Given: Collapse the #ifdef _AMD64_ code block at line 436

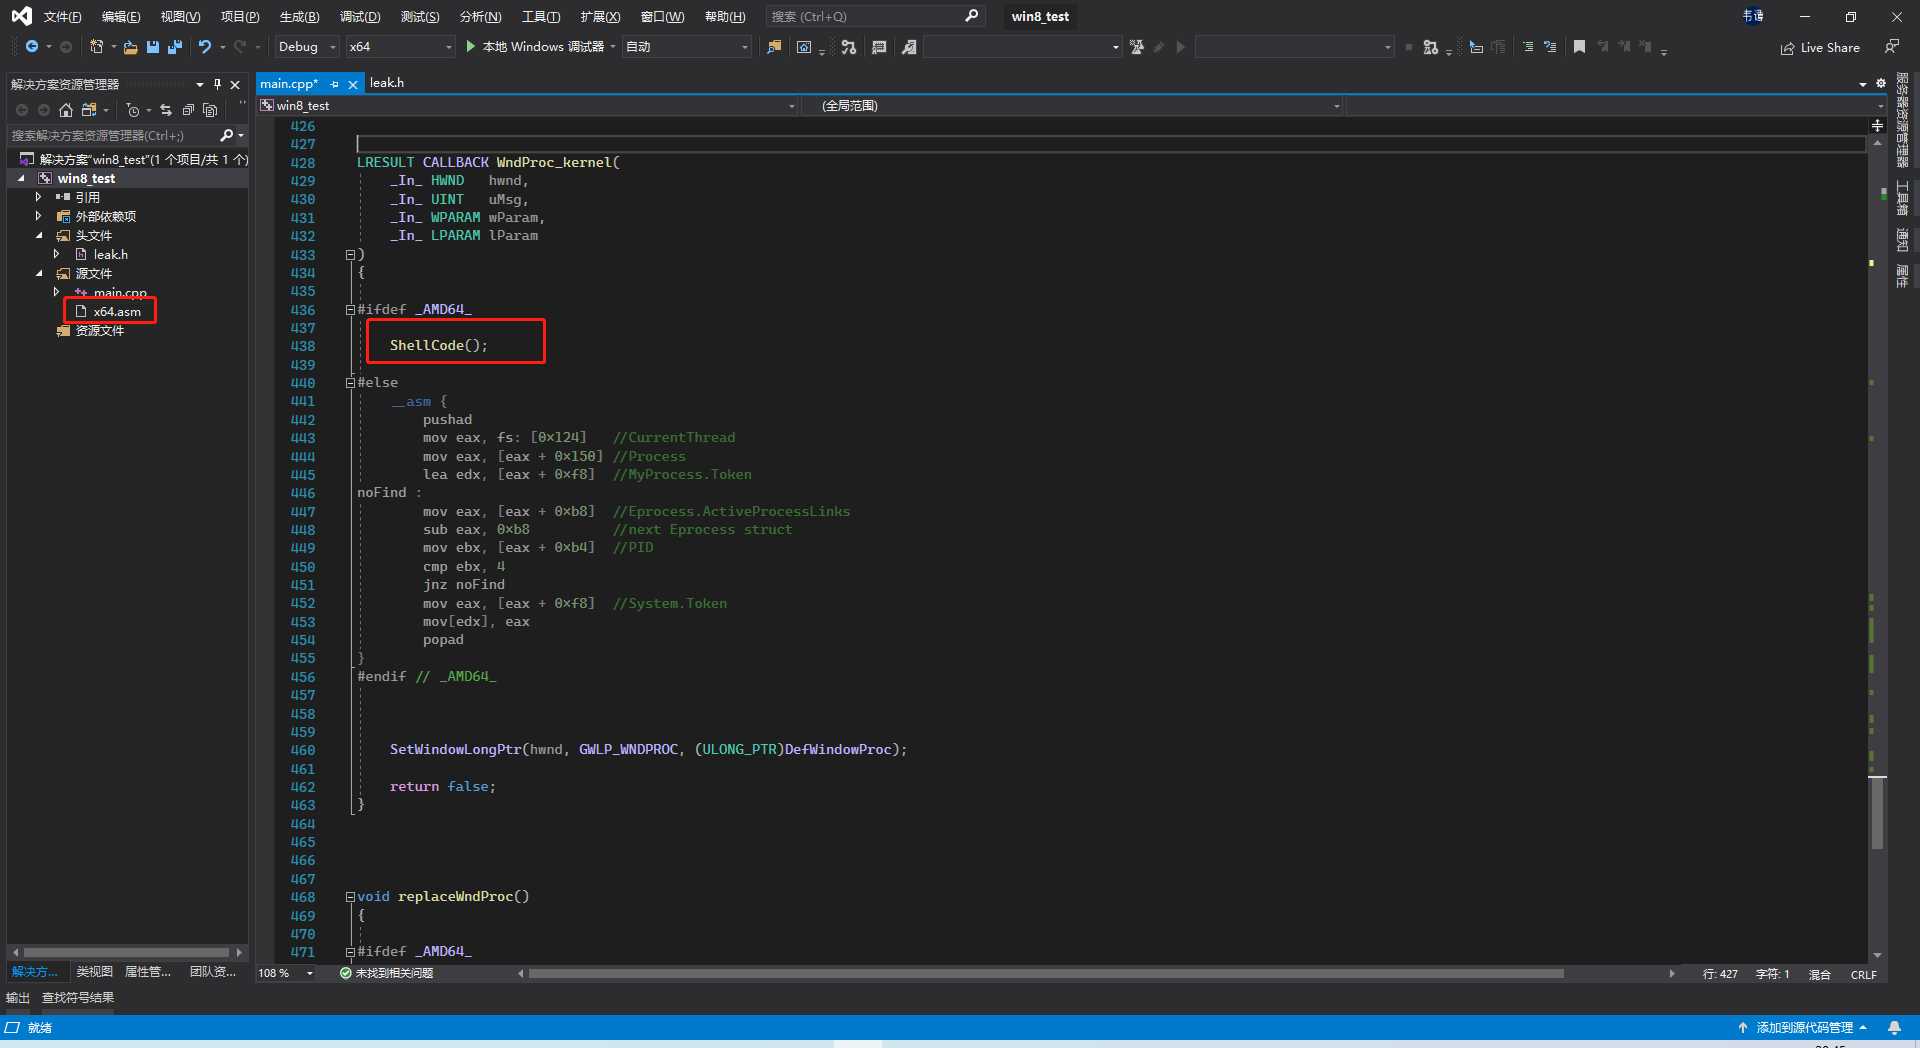Looking at the screenshot, I should tap(350, 310).
